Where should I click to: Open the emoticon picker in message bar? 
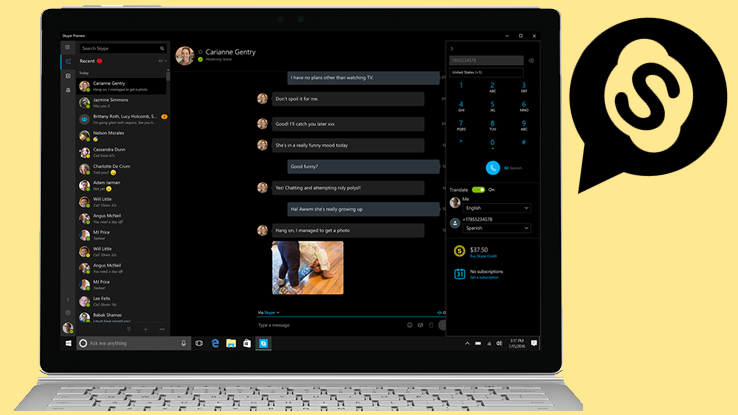pos(409,325)
